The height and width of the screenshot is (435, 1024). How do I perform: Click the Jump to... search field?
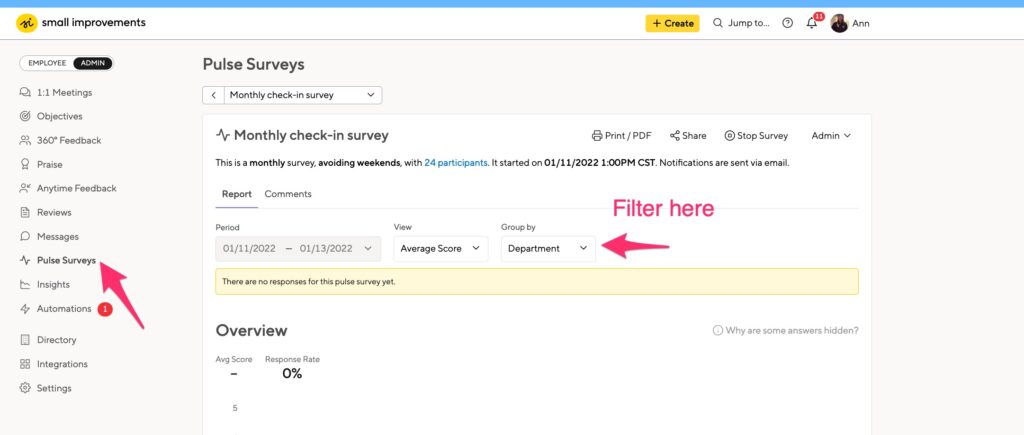(x=741, y=24)
